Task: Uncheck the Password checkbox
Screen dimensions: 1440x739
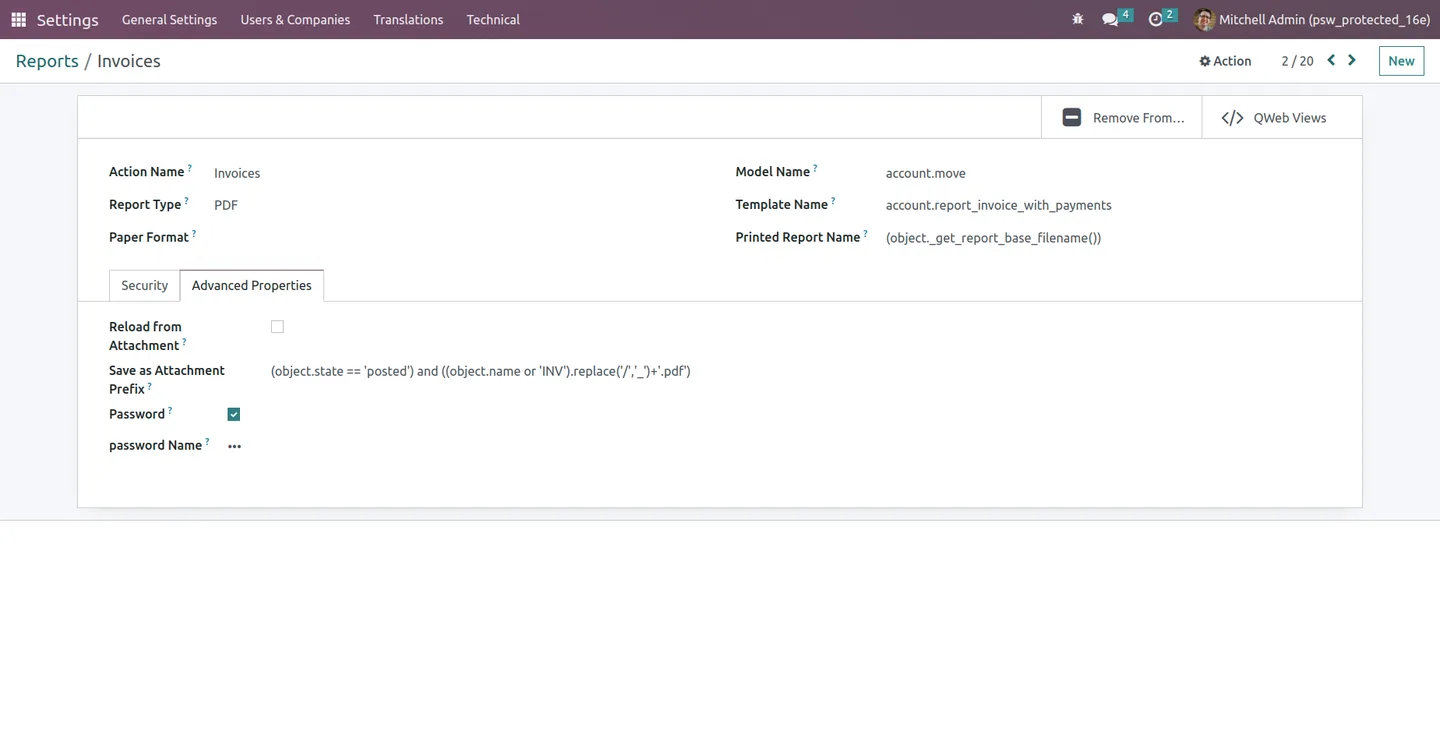Action: (x=234, y=414)
